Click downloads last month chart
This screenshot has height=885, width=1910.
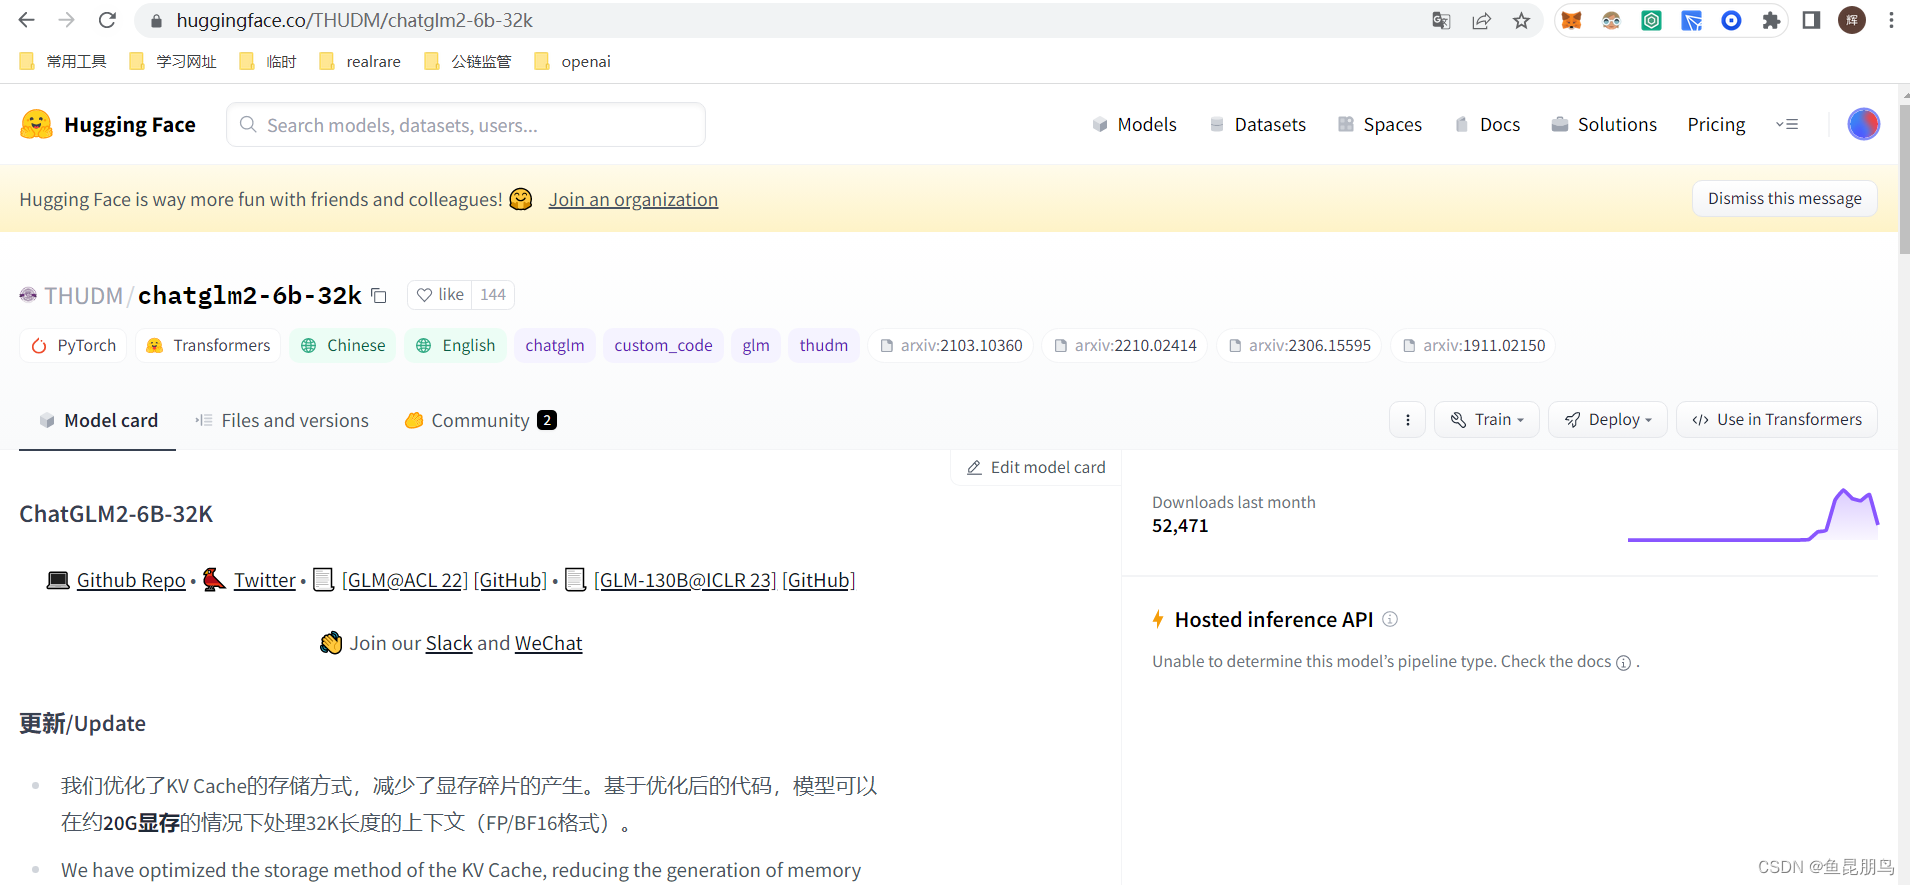point(1752,514)
